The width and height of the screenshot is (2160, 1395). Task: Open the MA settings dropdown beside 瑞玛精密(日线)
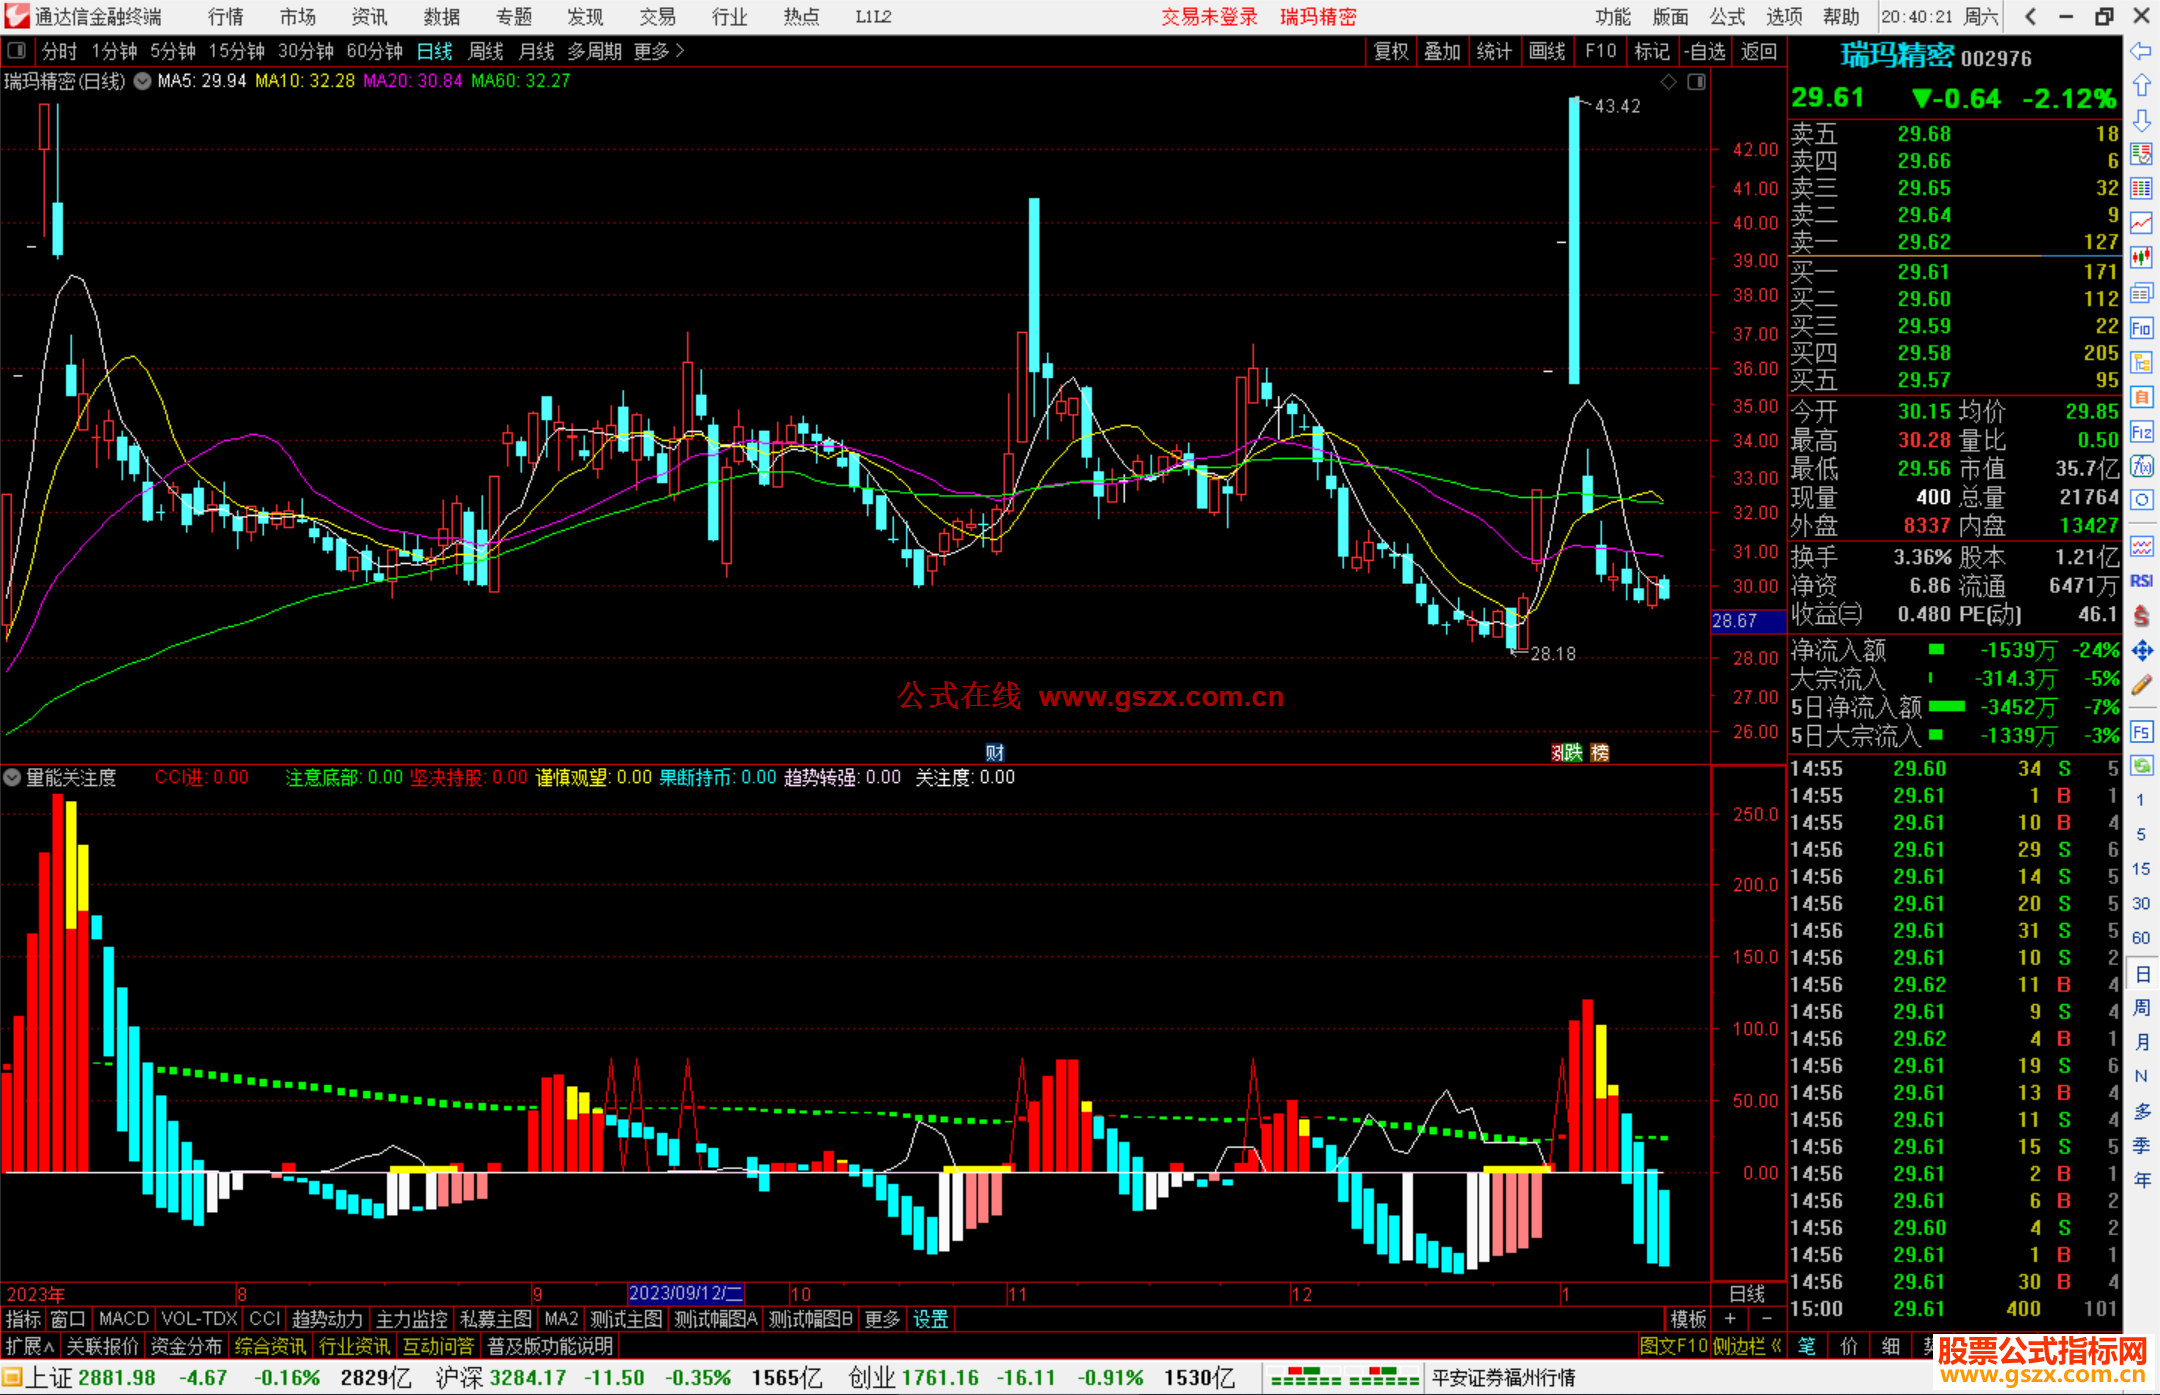pyautogui.click(x=142, y=81)
